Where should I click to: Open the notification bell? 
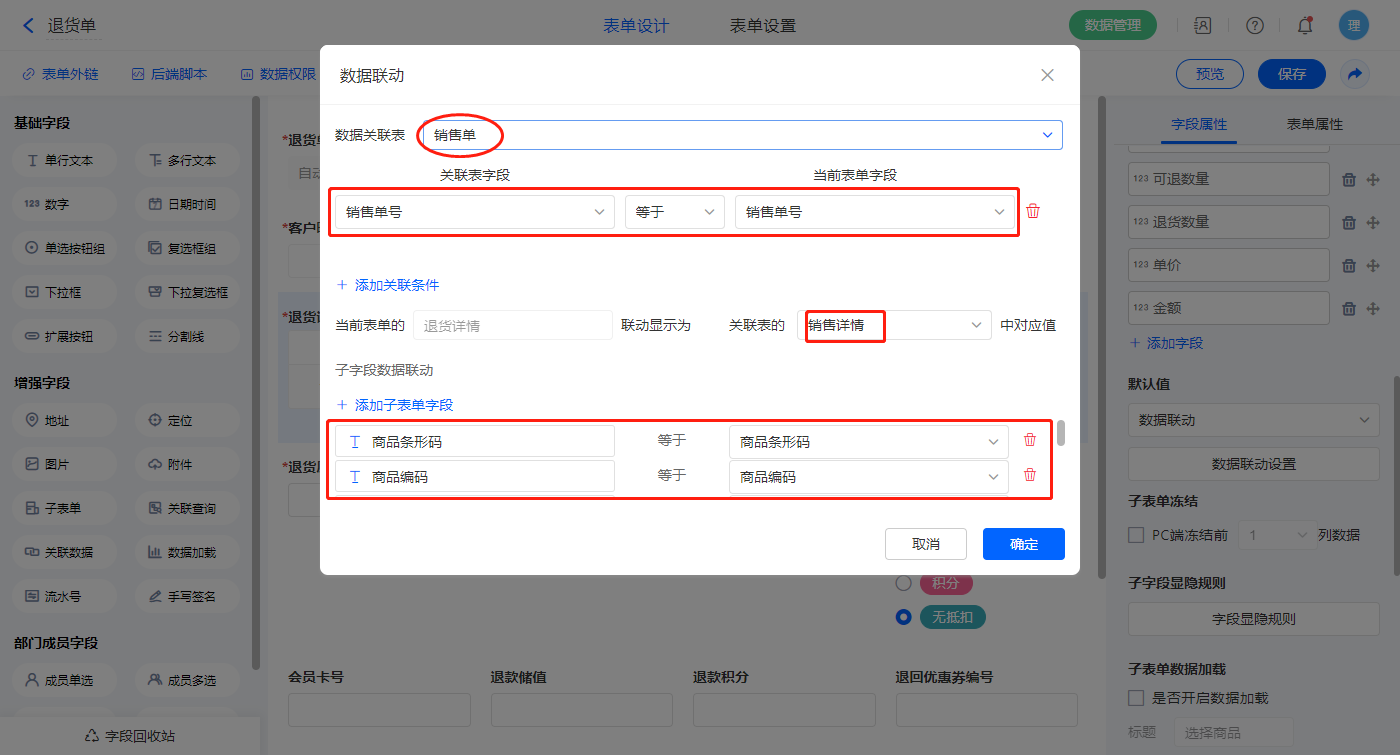[x=1304, y=26]
